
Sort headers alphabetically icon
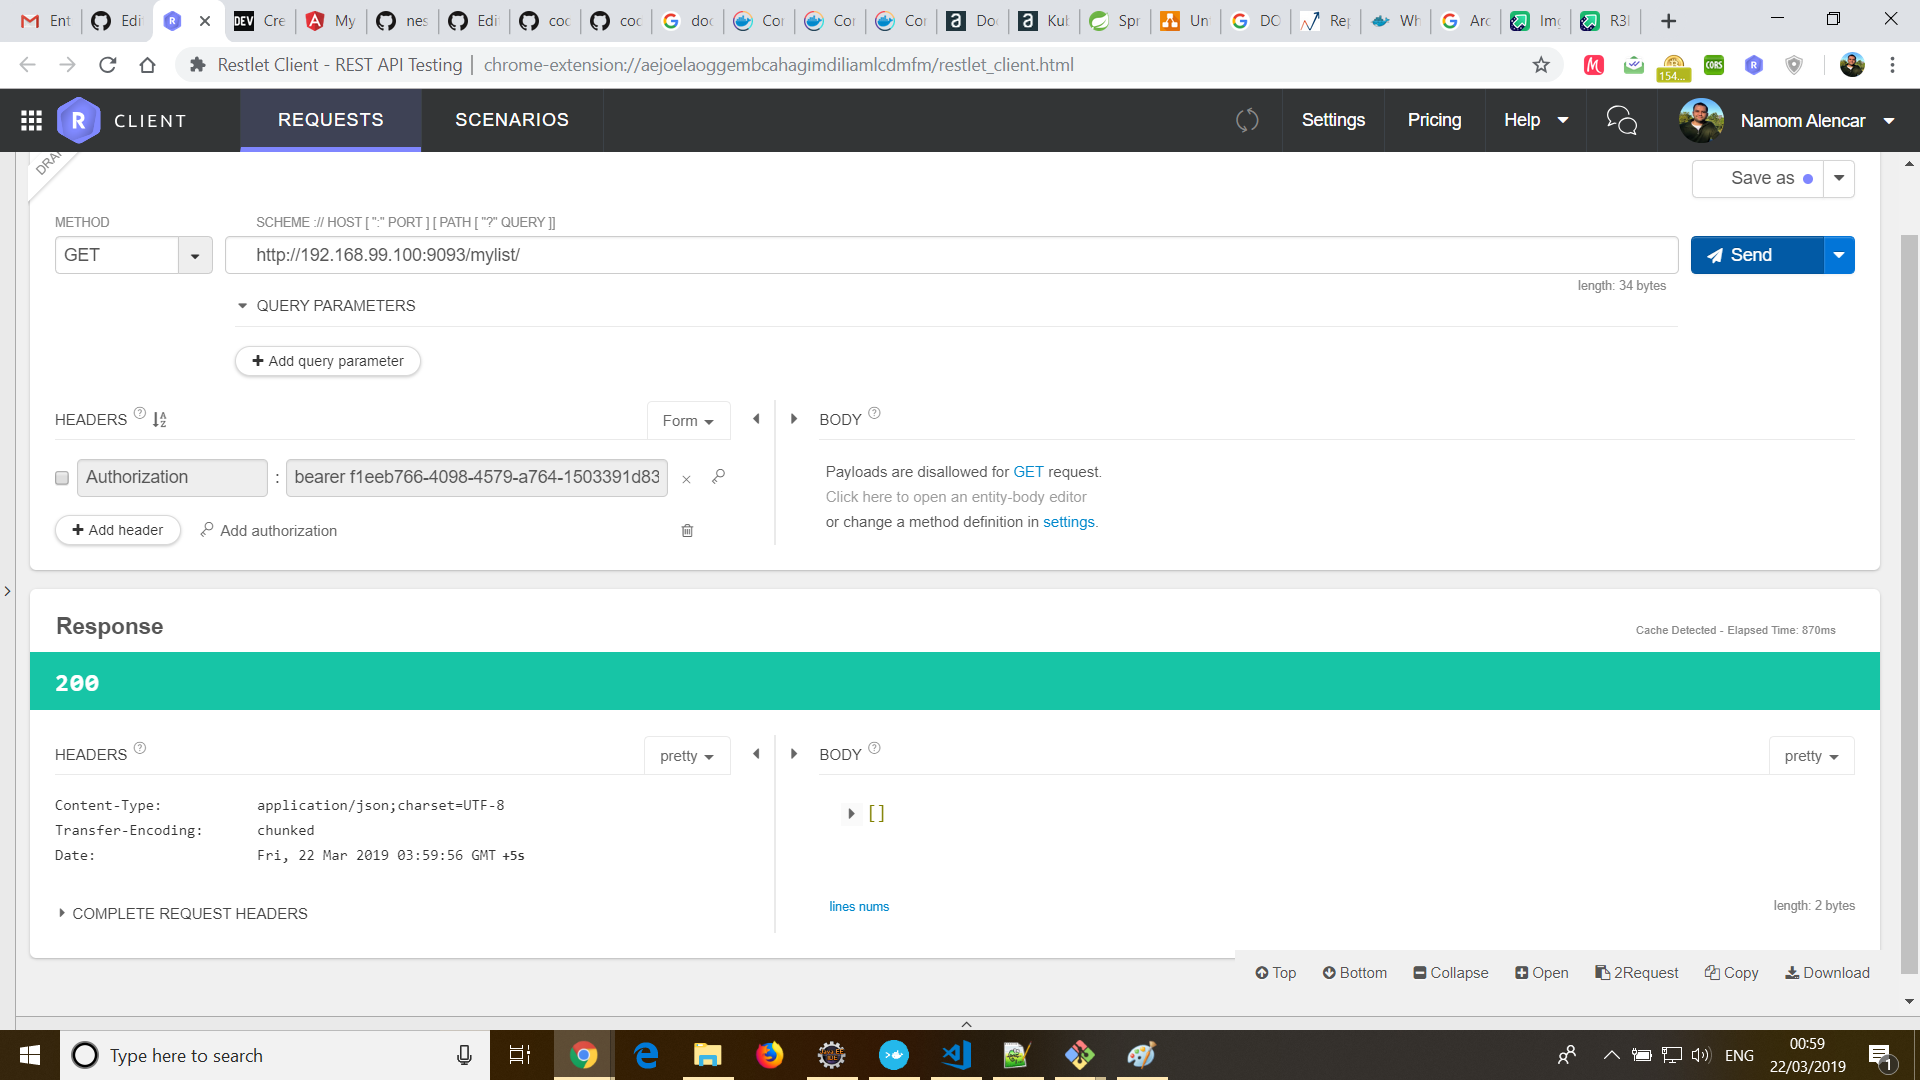[160, 420]
